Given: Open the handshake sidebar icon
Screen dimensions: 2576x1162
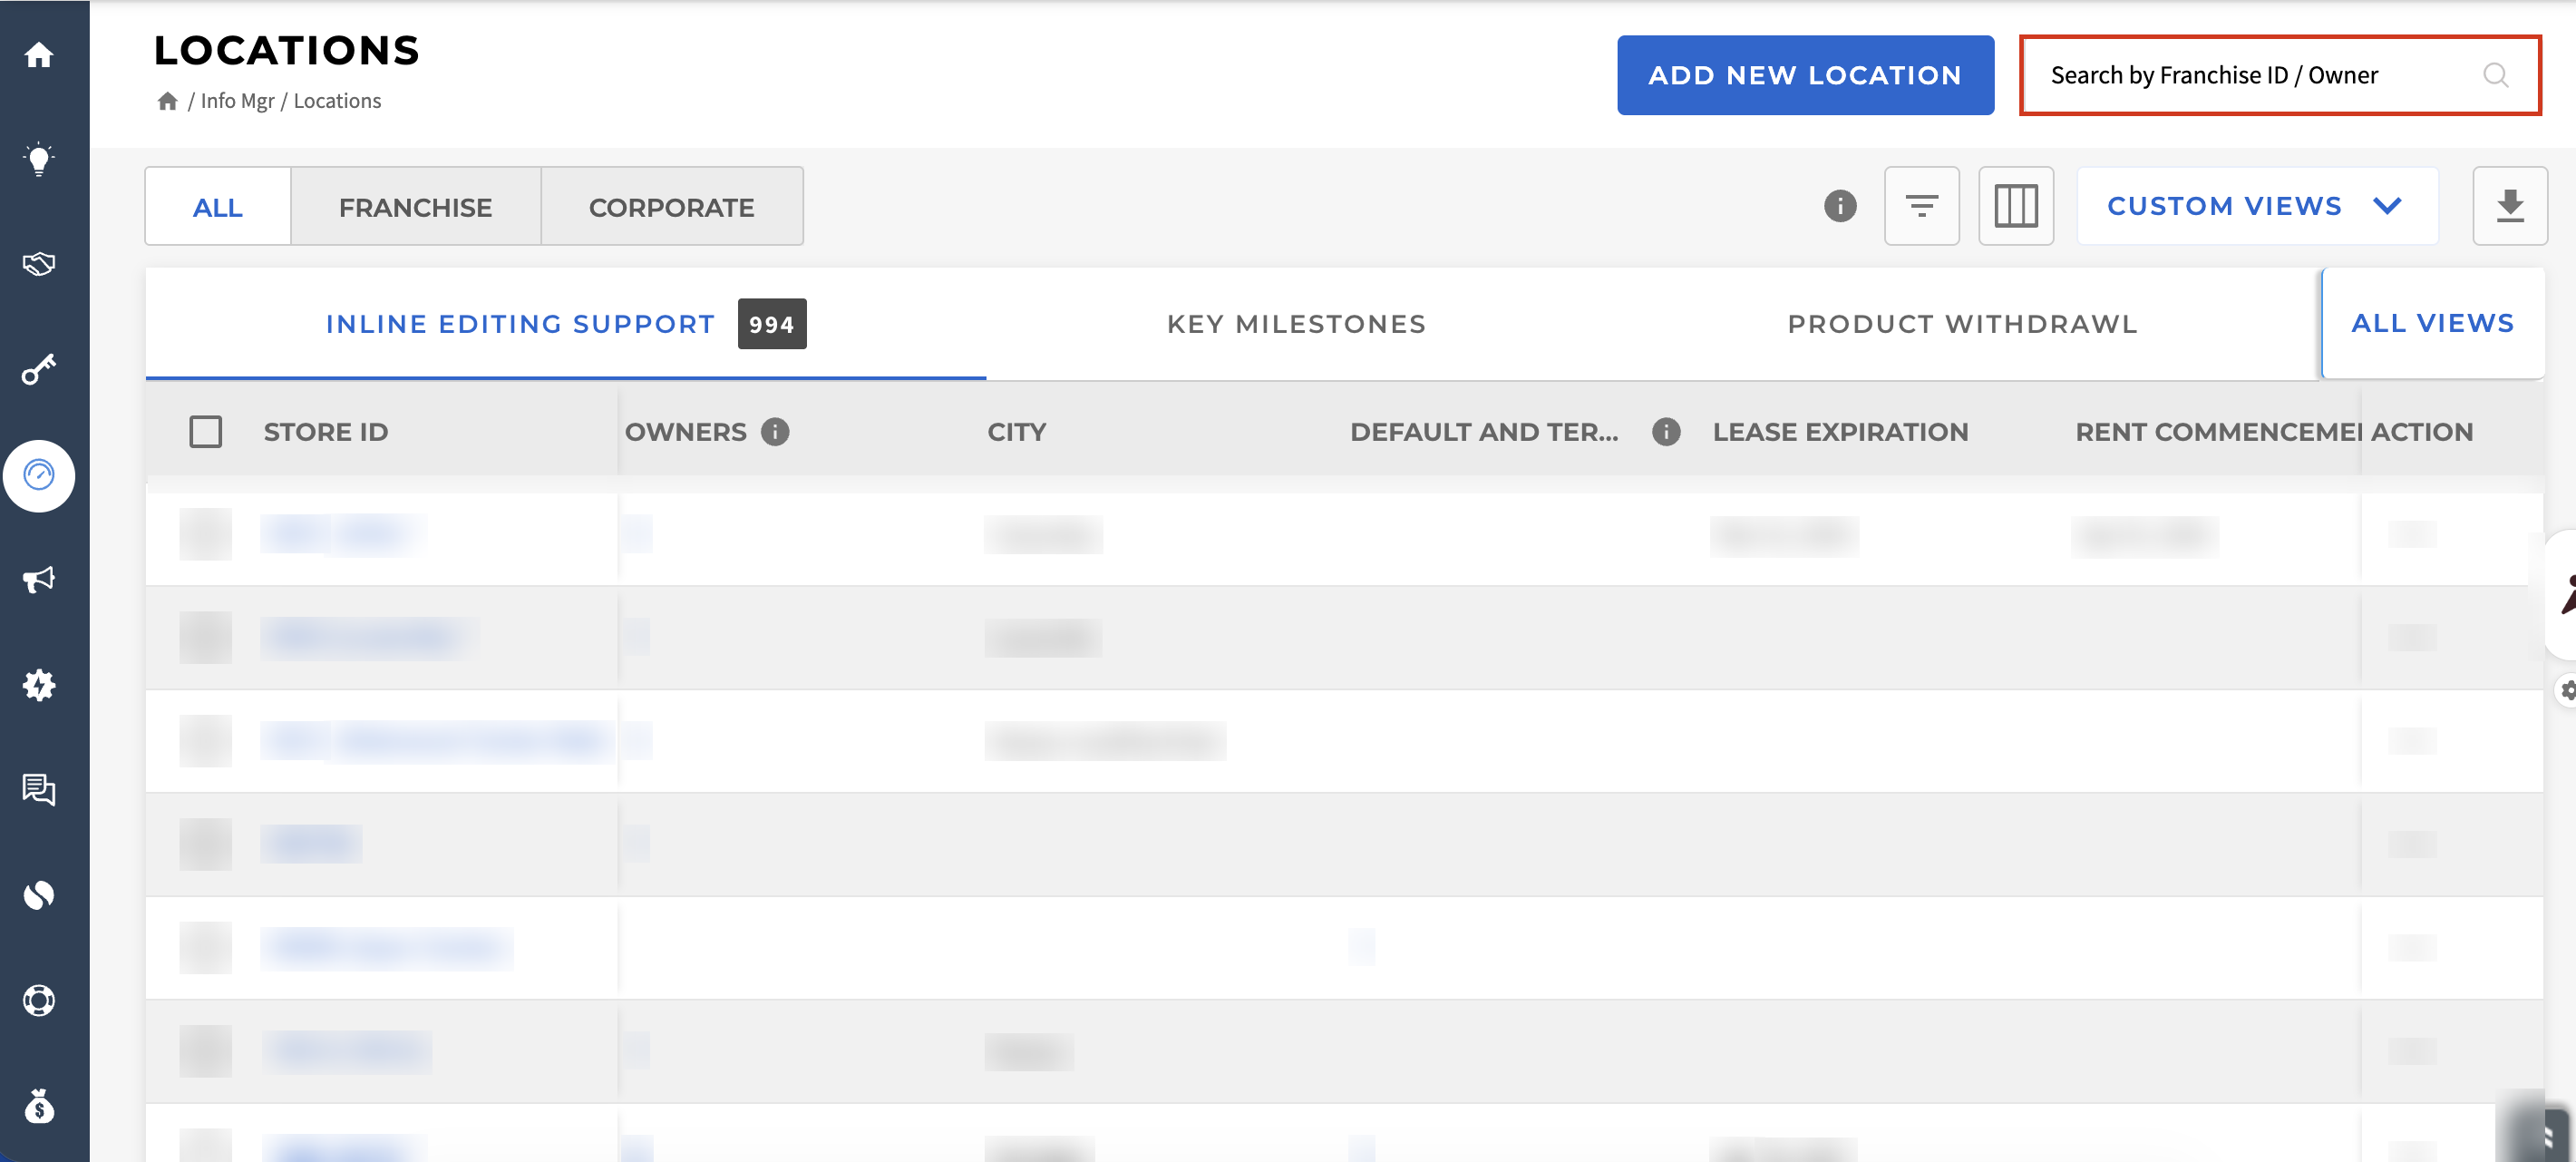Looking at the screenshot, I should pyautogui.click(x=39, y=264).
